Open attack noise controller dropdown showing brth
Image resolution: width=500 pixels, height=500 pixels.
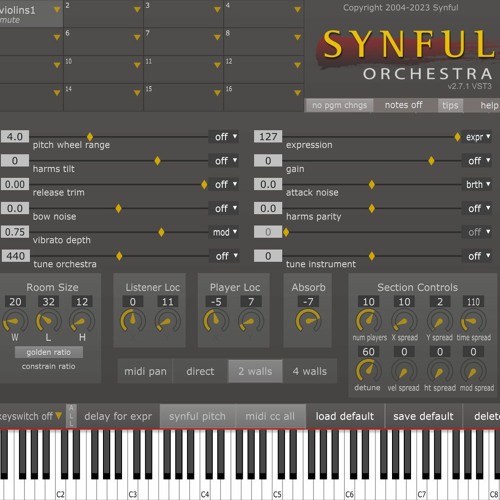[x=478, y=184]
